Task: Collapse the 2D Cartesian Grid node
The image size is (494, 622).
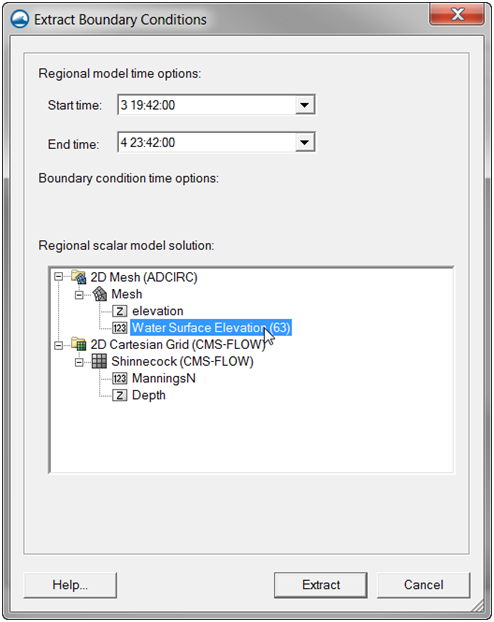Action: click(59, 345)
